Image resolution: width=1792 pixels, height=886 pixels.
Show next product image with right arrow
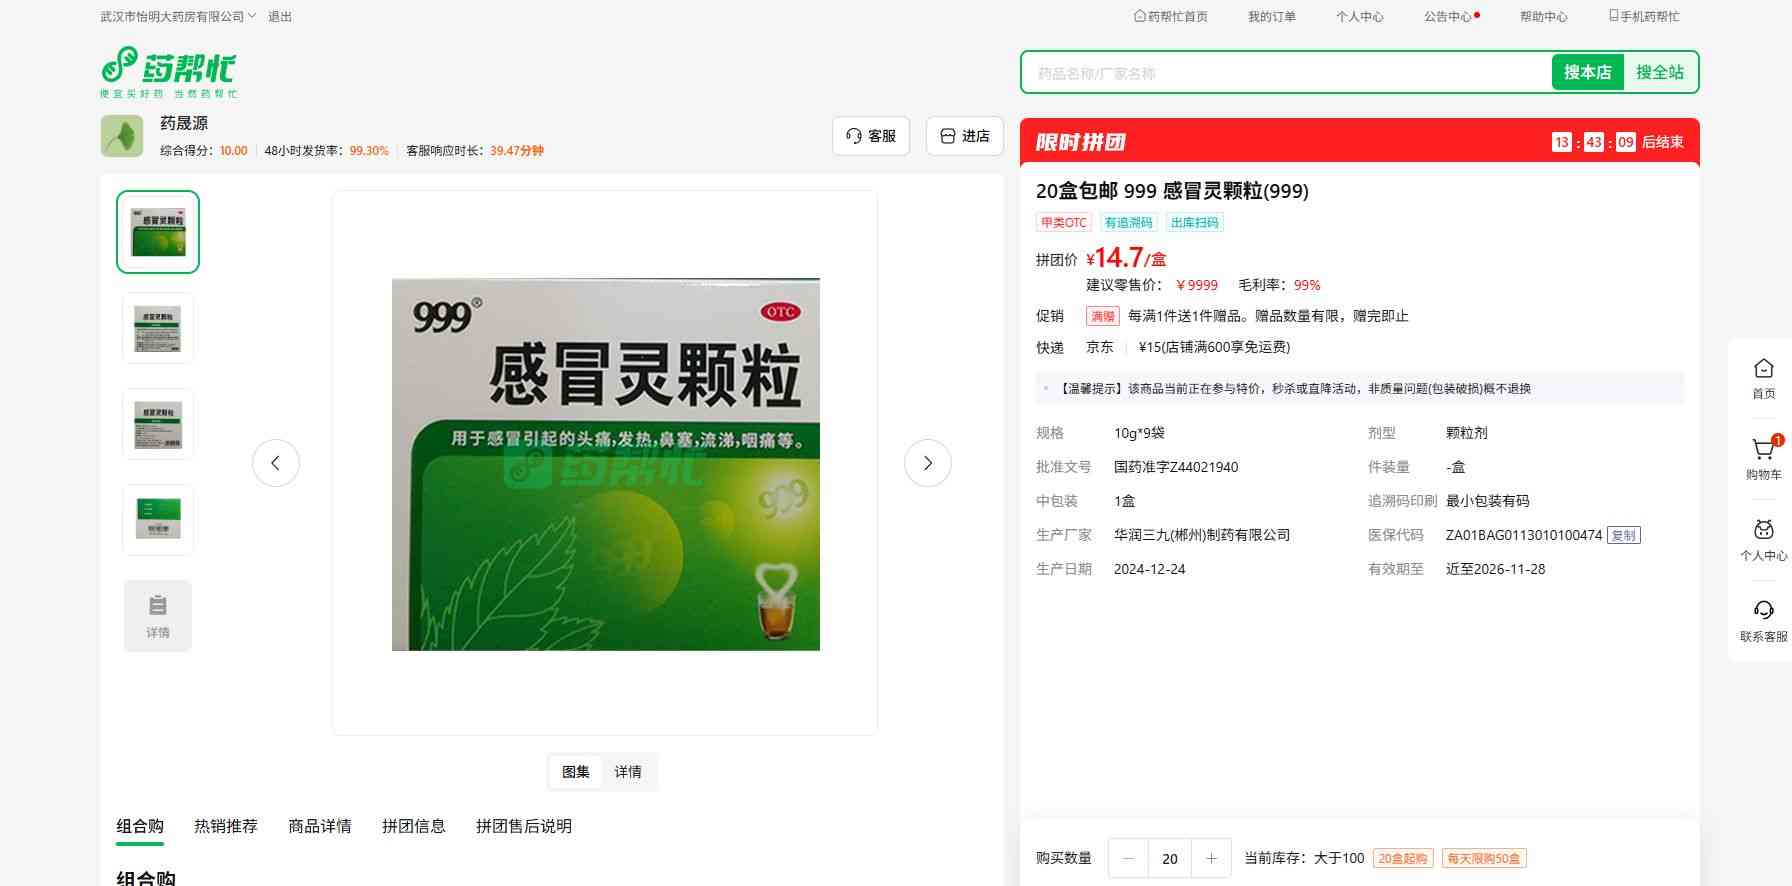pyautogui.click(x=927, y=463)
